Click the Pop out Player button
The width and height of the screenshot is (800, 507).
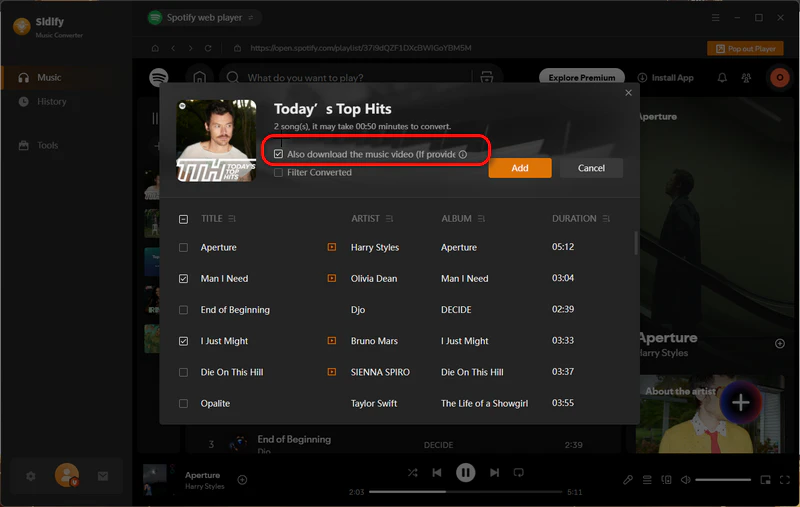745,48
